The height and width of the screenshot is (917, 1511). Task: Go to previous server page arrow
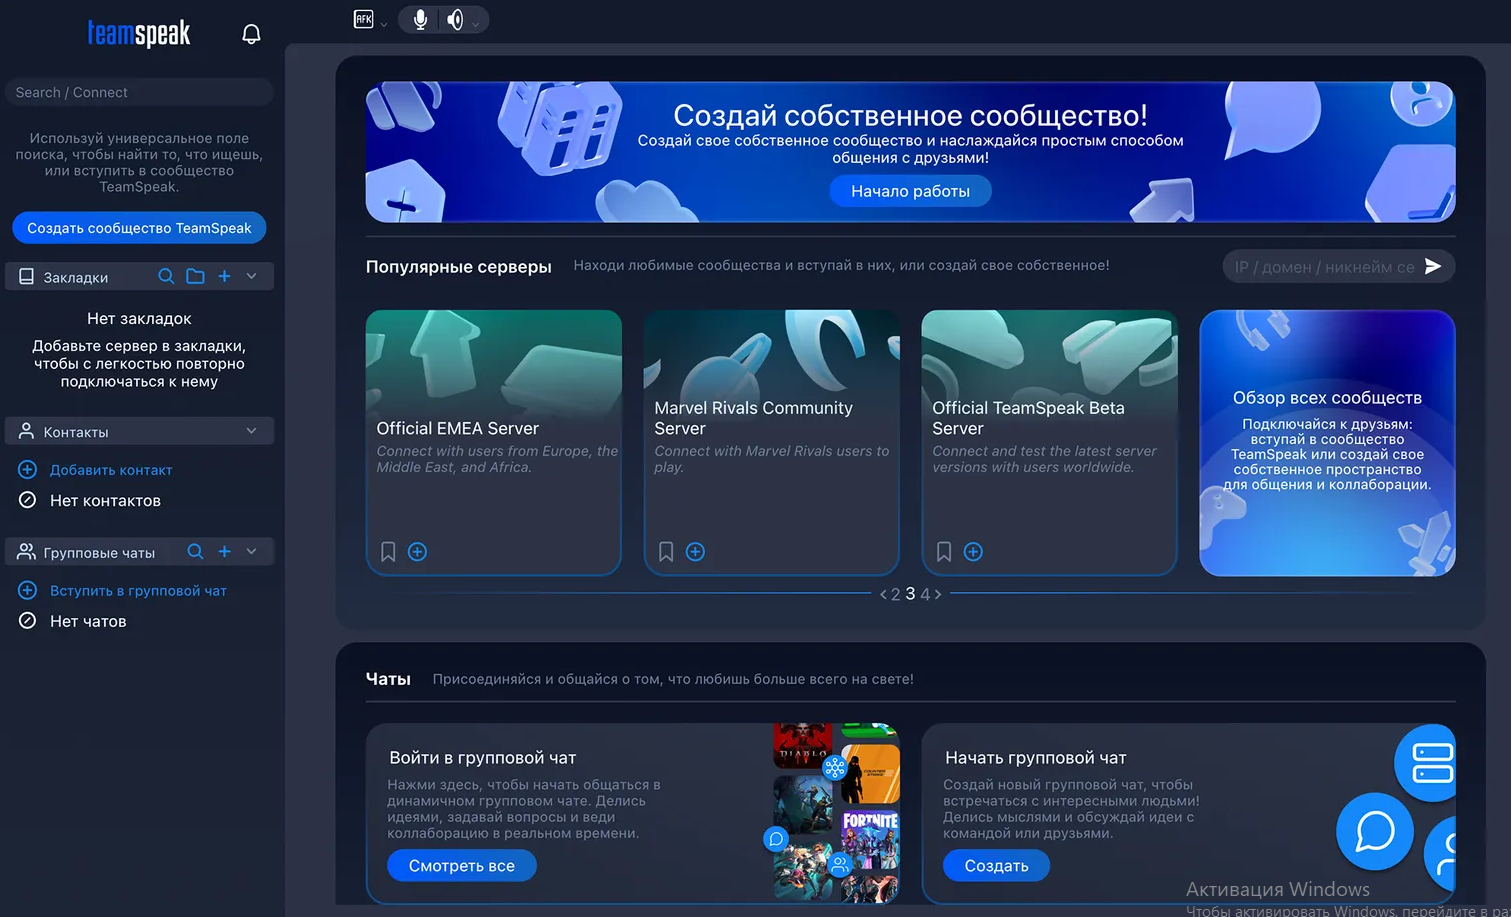pos(883,594)
